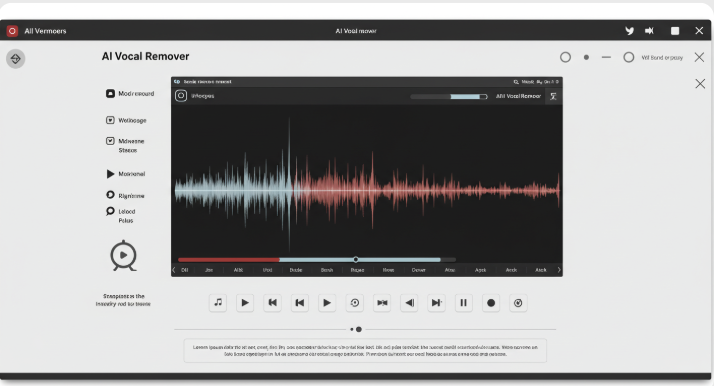Click the round navigation icon left of AI Vocal Remover
This screenshot has width=714, height=386.
pyautogui.click(x=15, y=59)
